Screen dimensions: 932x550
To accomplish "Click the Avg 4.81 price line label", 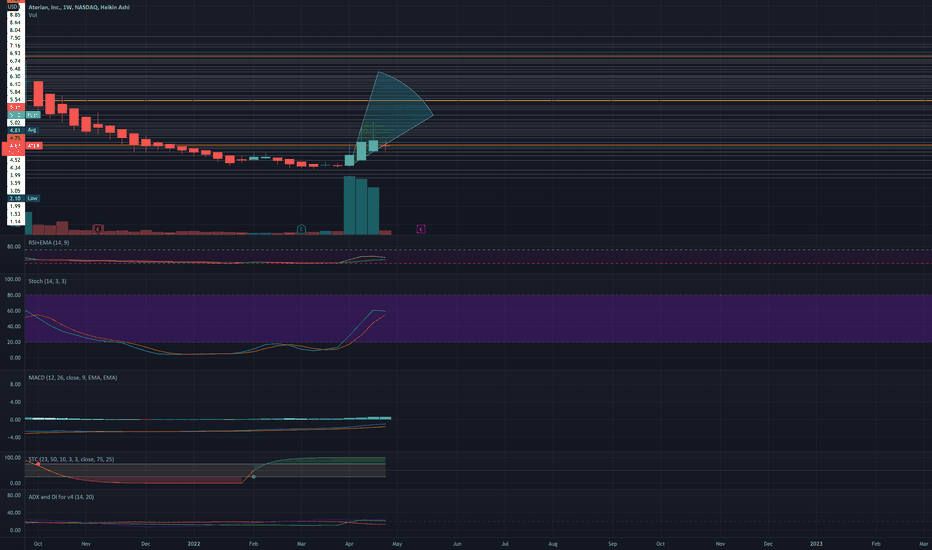I will 23,130.
